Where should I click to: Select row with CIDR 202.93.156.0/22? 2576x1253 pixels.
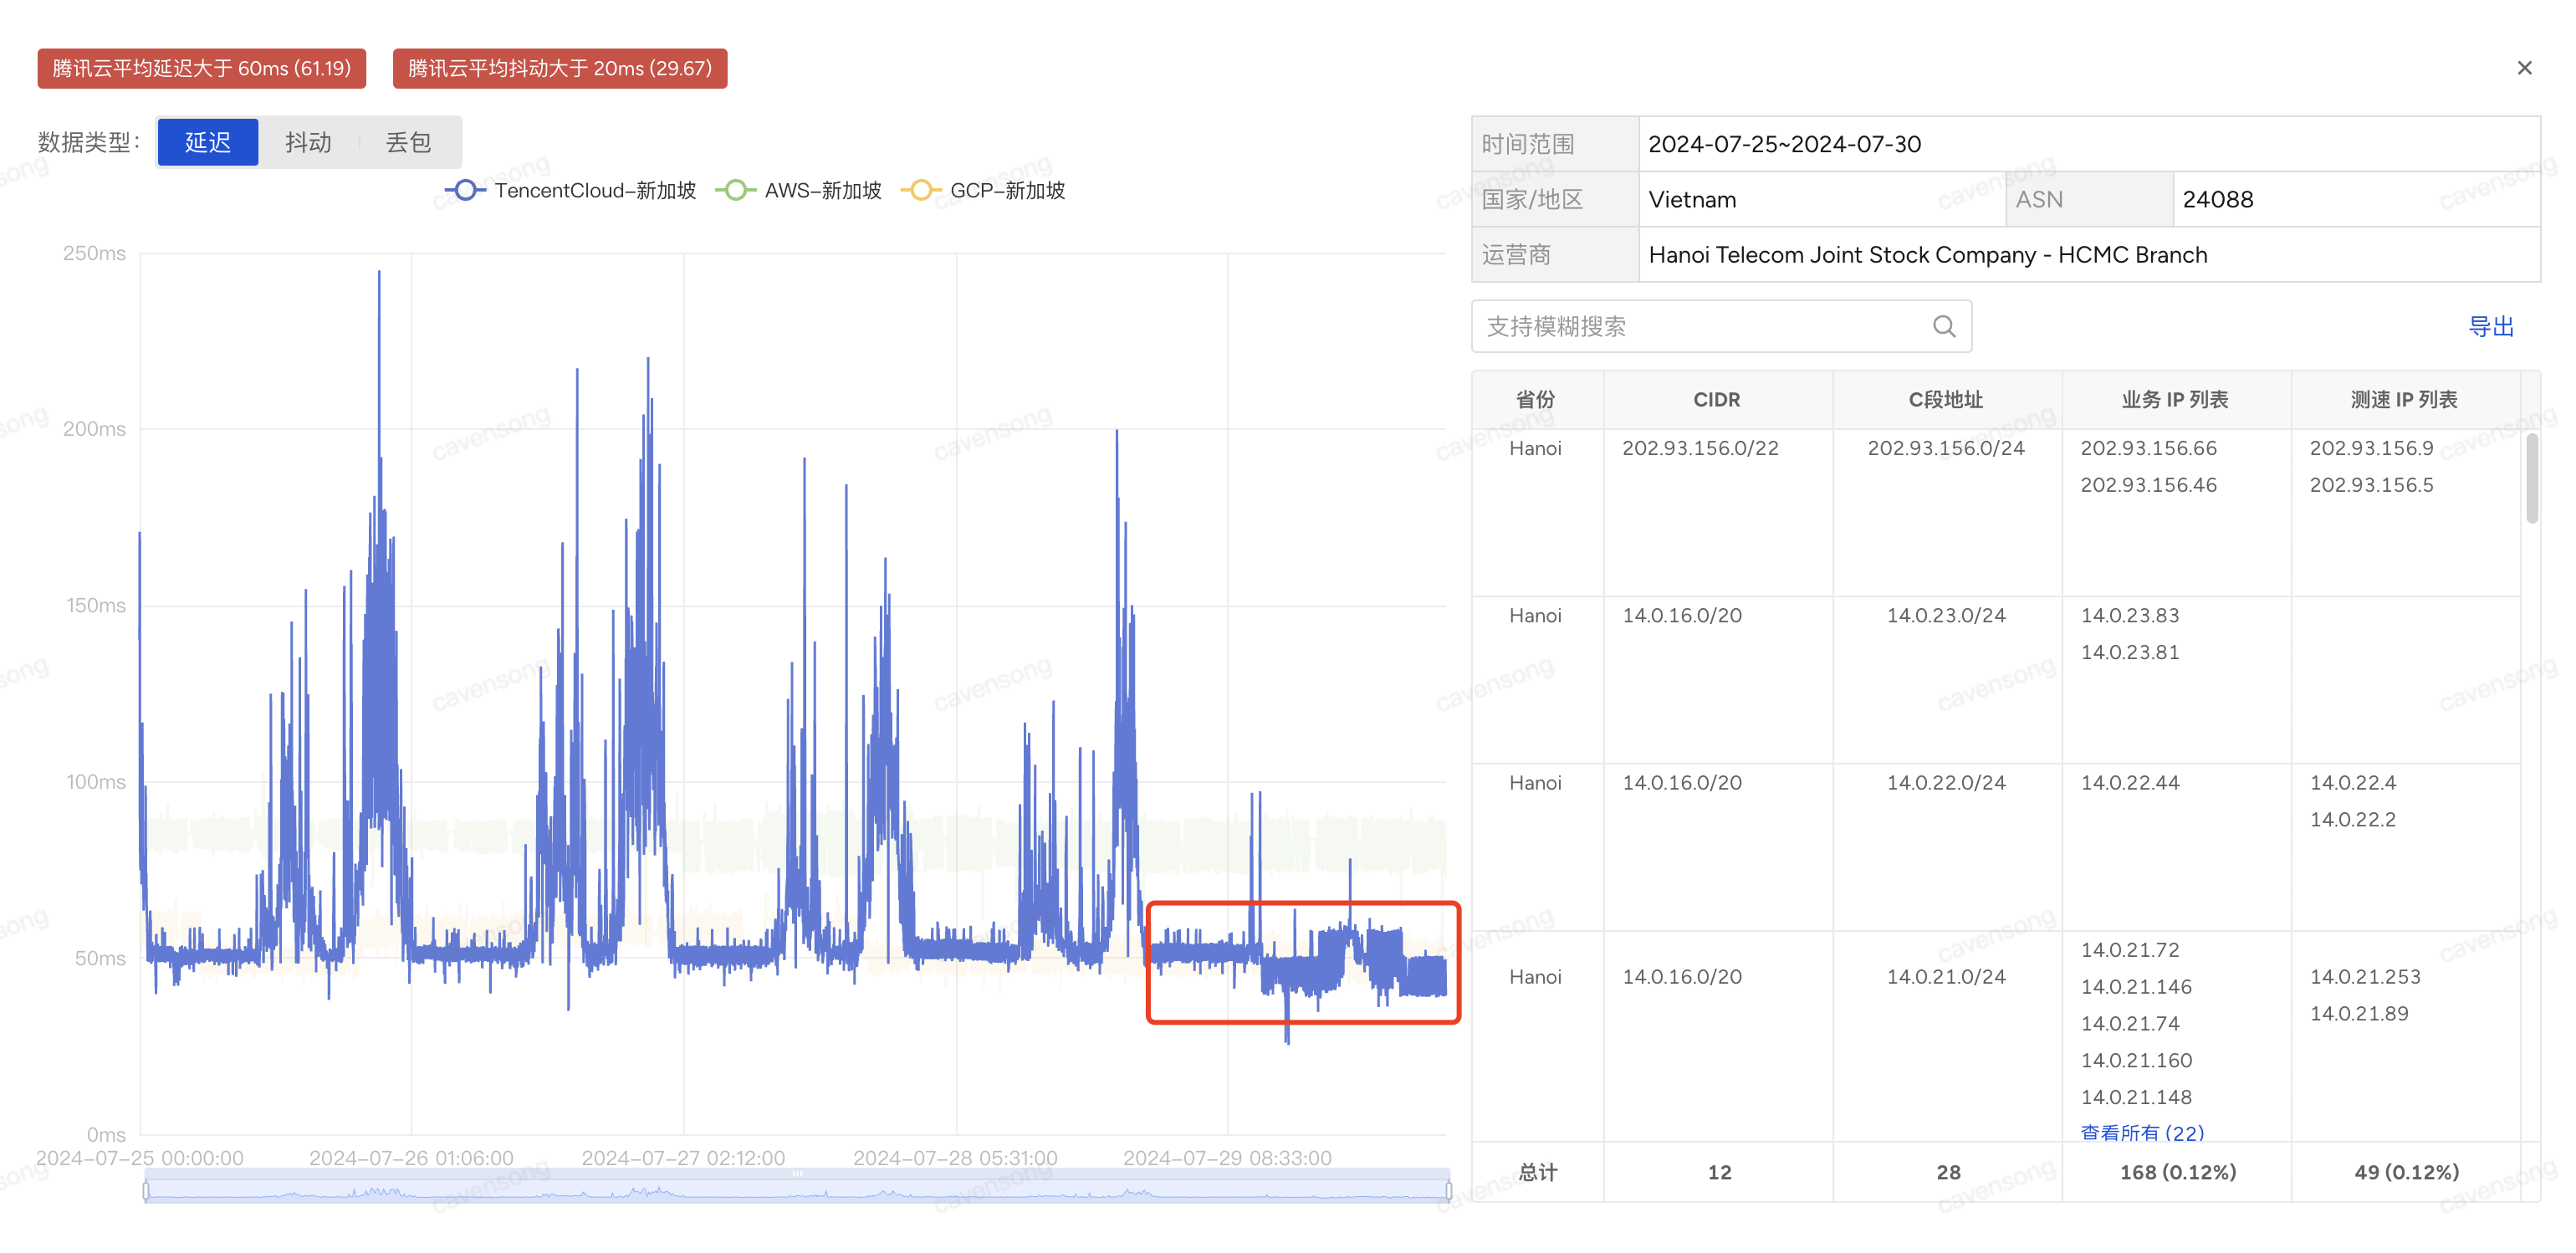(x=1700, y=448)
